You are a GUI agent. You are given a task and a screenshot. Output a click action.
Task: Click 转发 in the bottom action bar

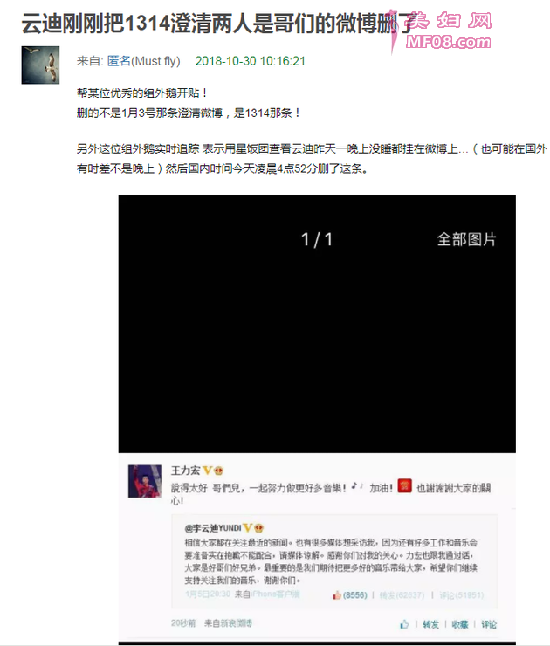click(431, 625)
